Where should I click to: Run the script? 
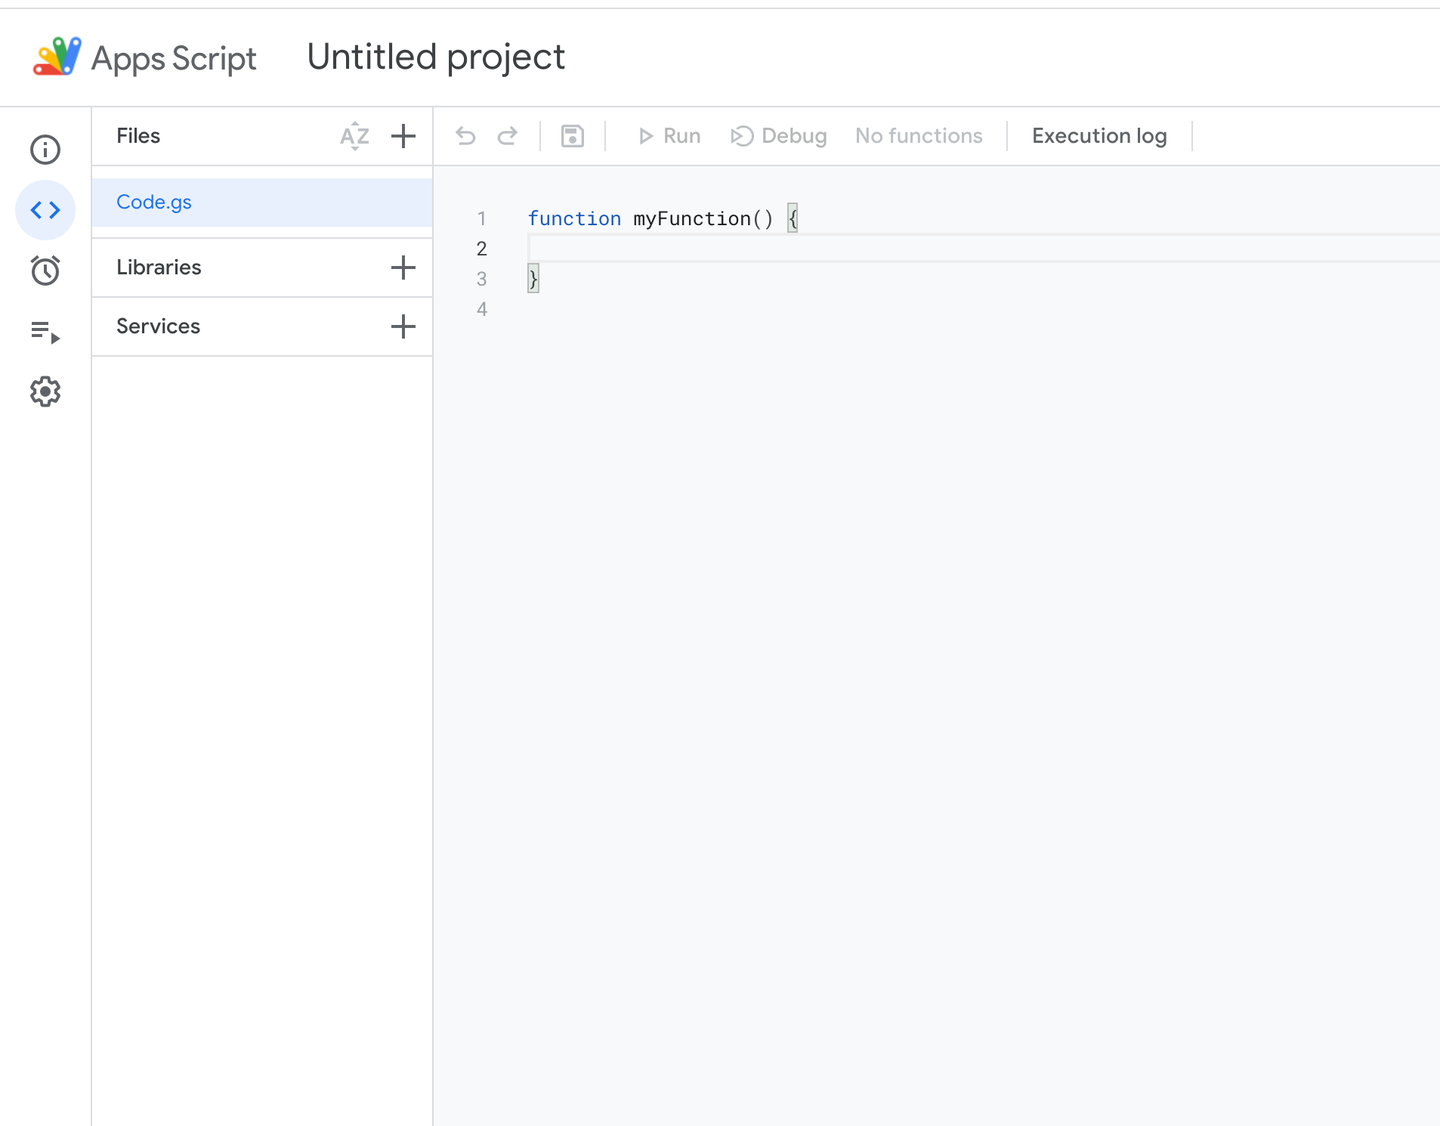(668, 135)
